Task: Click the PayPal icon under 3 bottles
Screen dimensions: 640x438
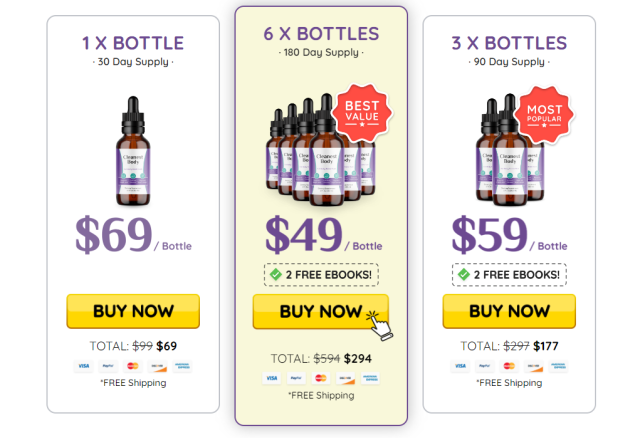Action: click(x=484, y=366)
